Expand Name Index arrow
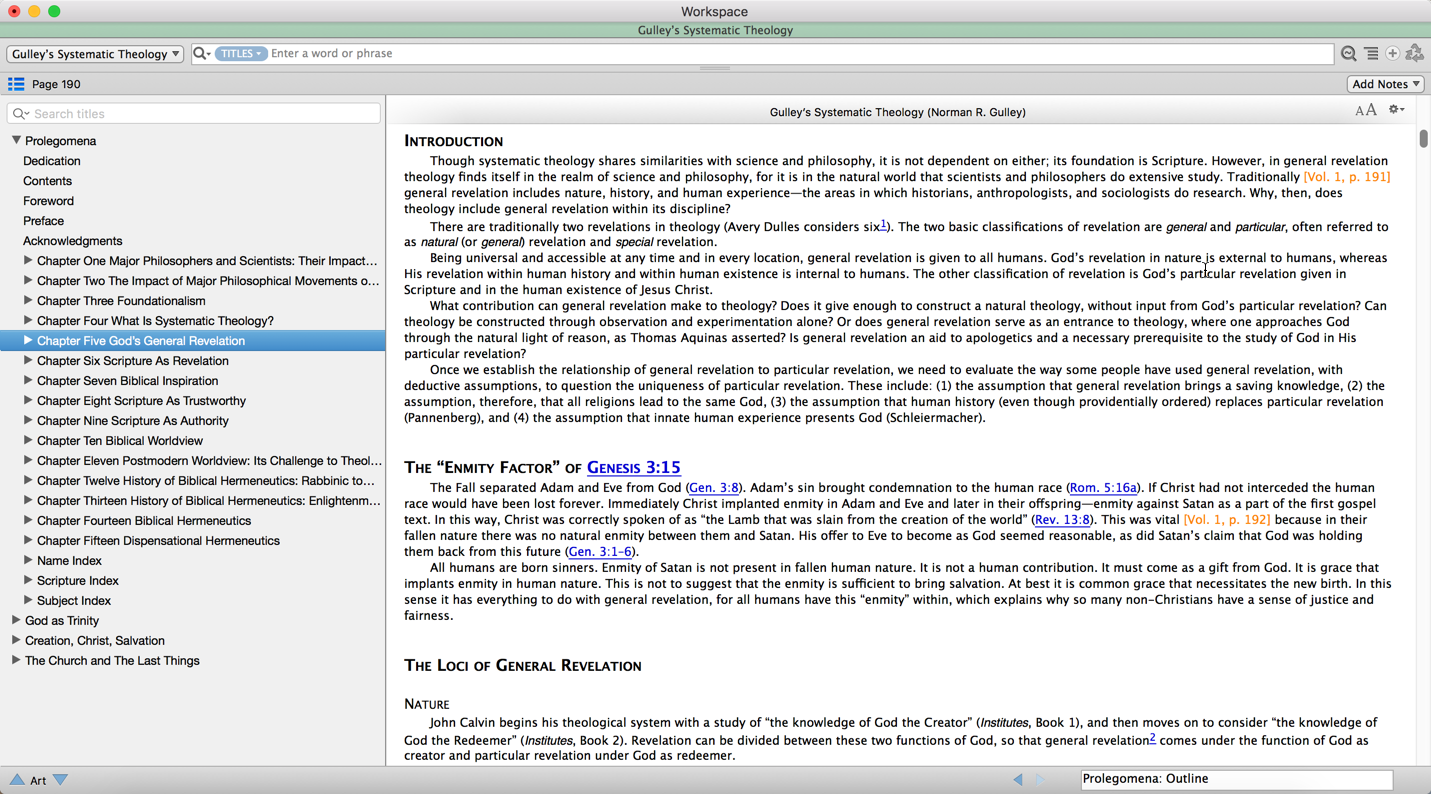The width and height of the screenshot is (1431, 794). click(x=28, y=560)
